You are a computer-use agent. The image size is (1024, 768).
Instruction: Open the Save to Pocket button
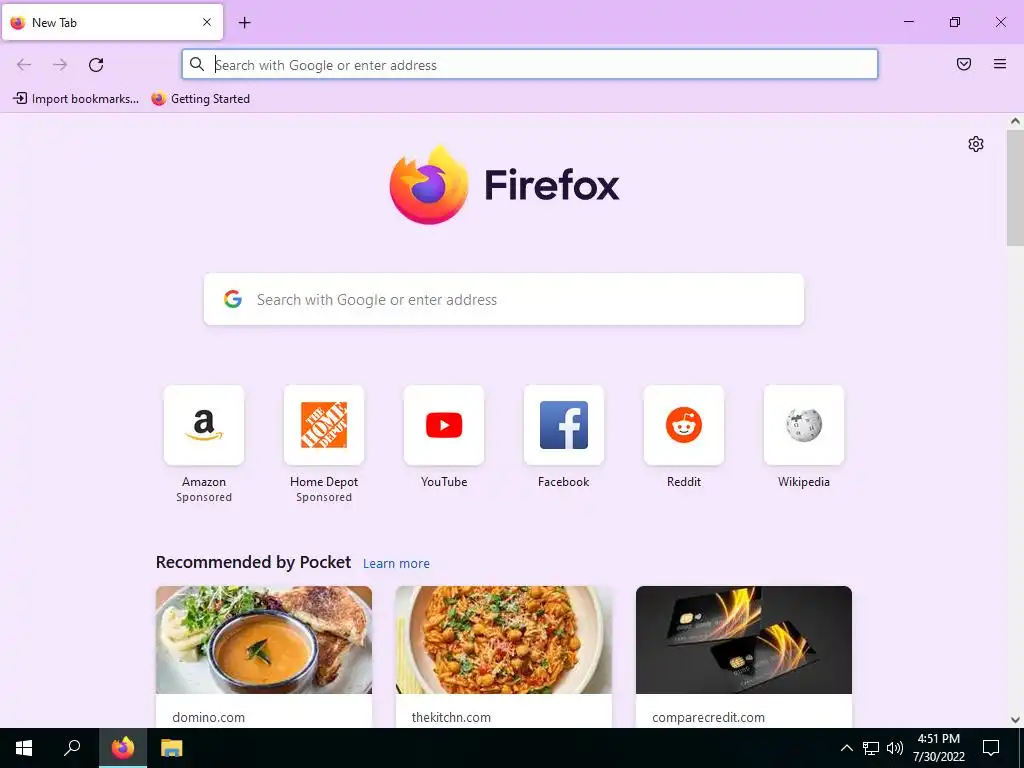pyautogui.click(x=964, y=64)
